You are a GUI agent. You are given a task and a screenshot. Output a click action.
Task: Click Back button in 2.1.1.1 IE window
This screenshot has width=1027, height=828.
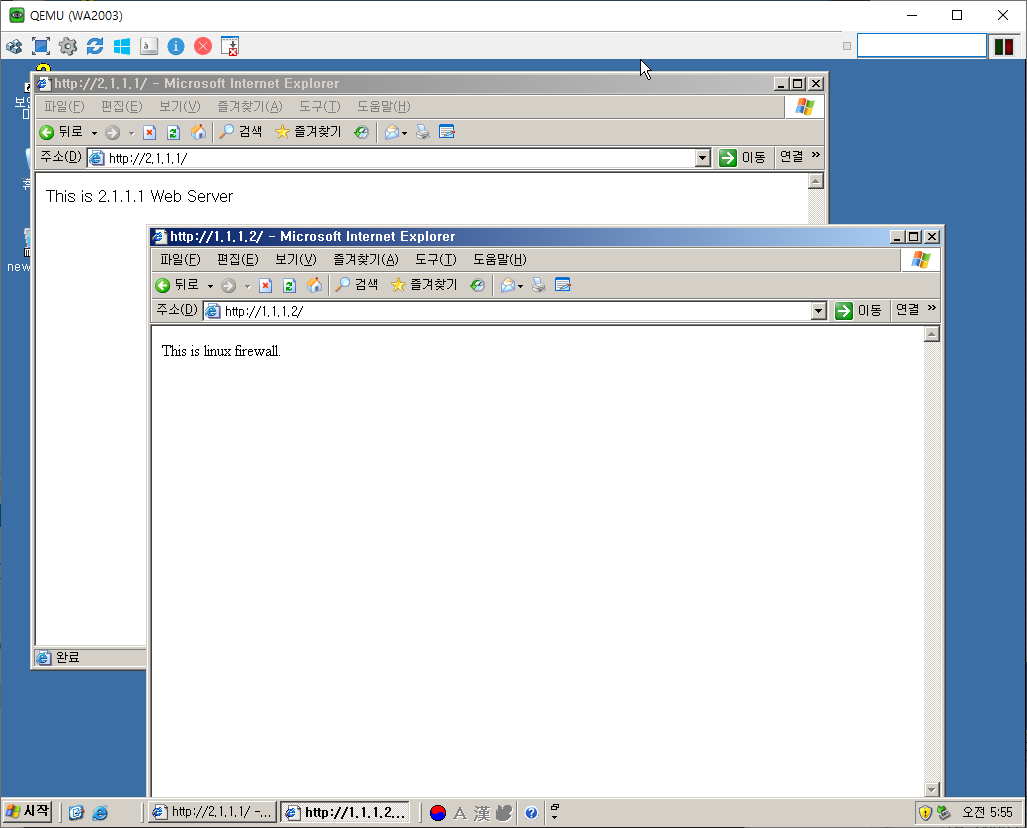tap(62, 132)
